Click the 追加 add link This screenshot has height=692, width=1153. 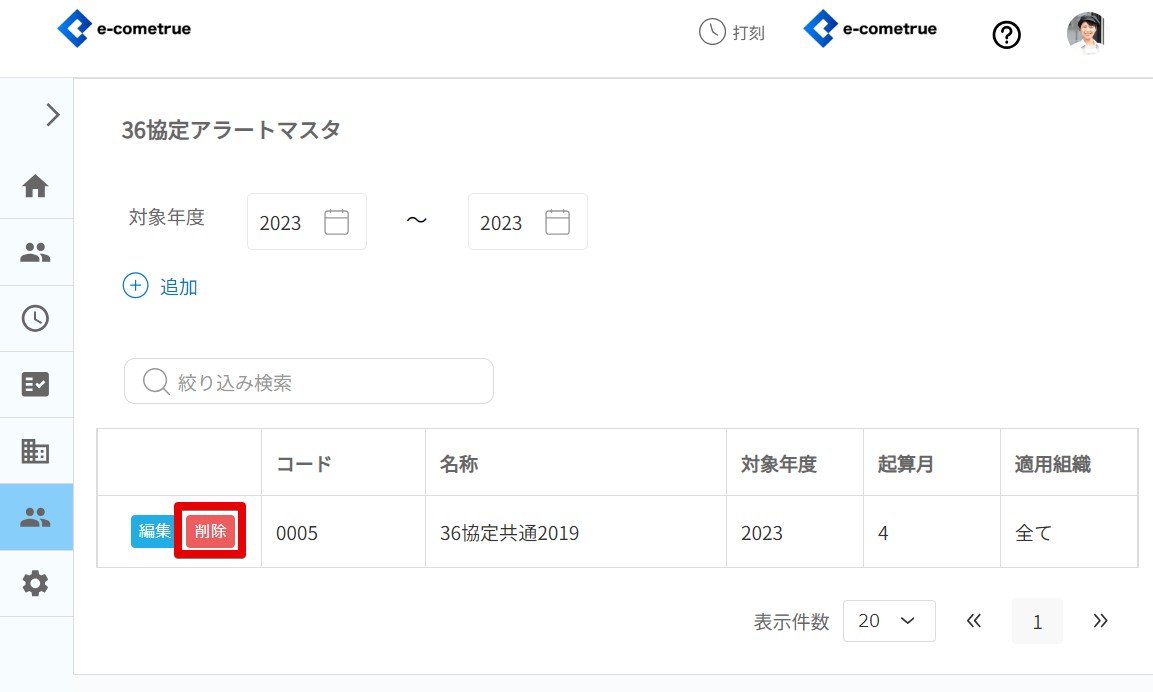click(161, 287)
